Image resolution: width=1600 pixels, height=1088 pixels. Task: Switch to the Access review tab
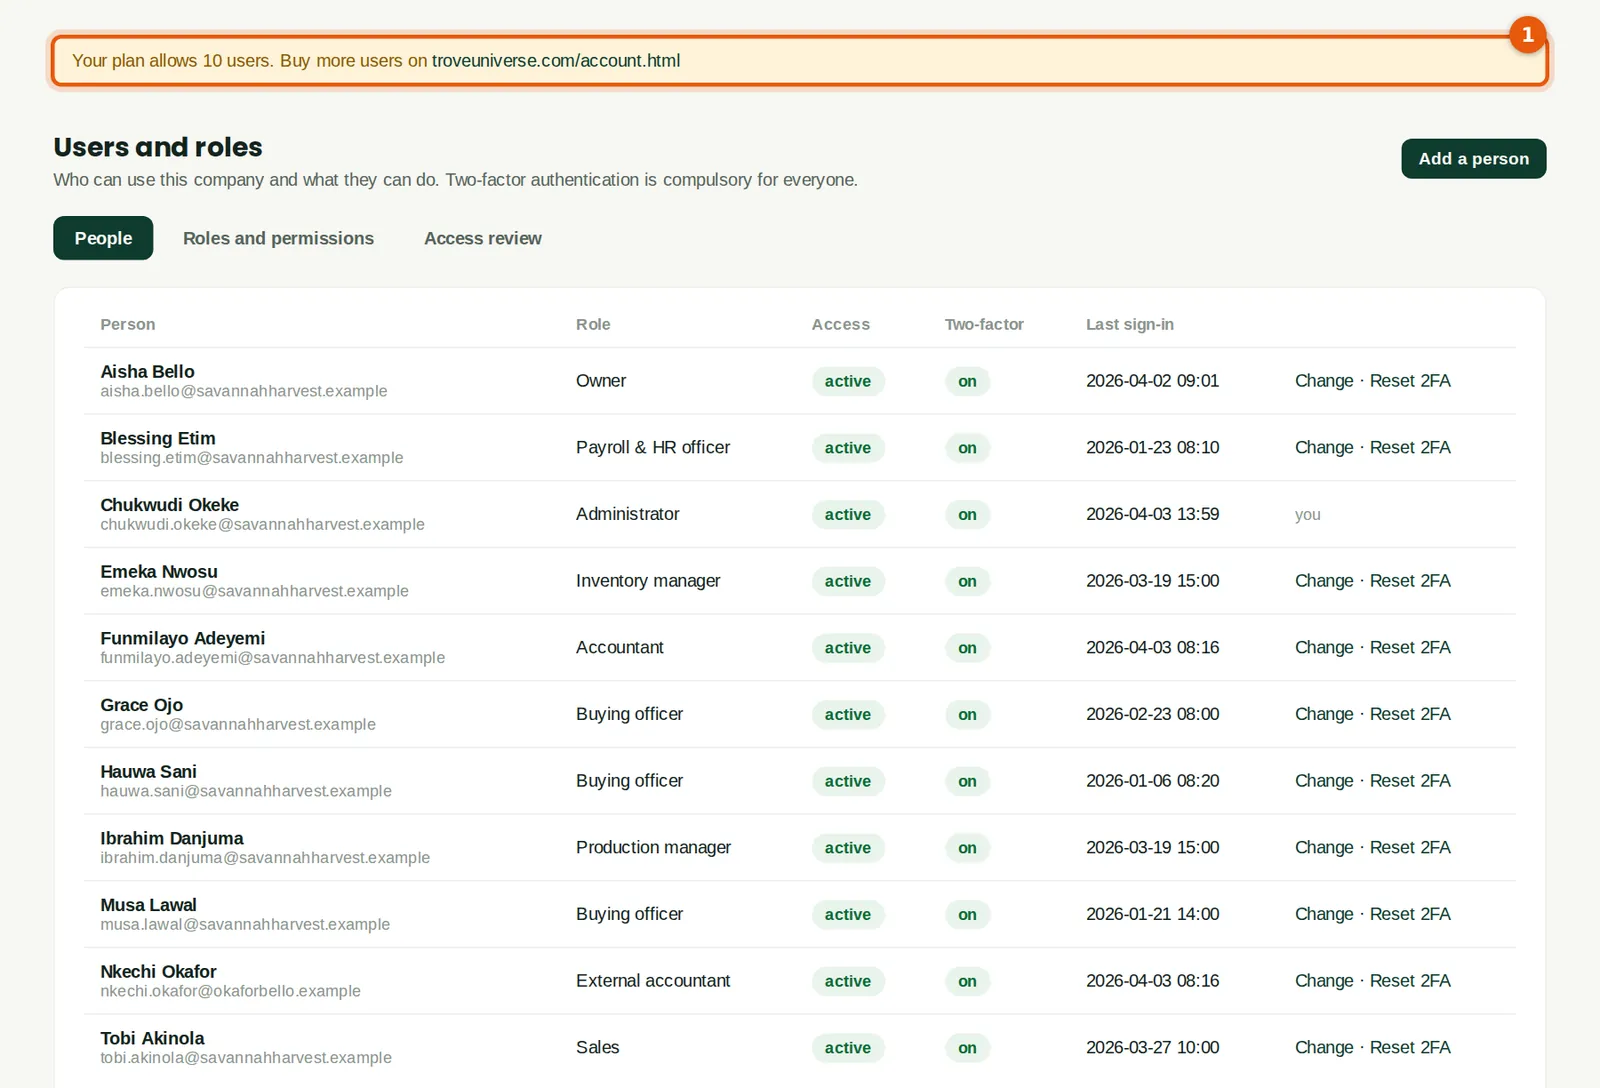click(x=483, y=238)
